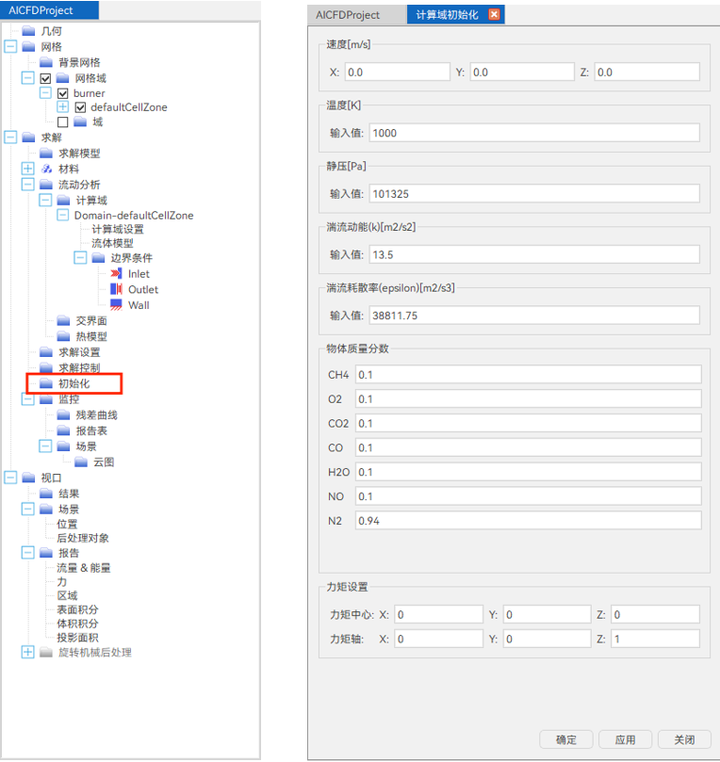Click the Outlet boundary condition icon

coord(117,289)
